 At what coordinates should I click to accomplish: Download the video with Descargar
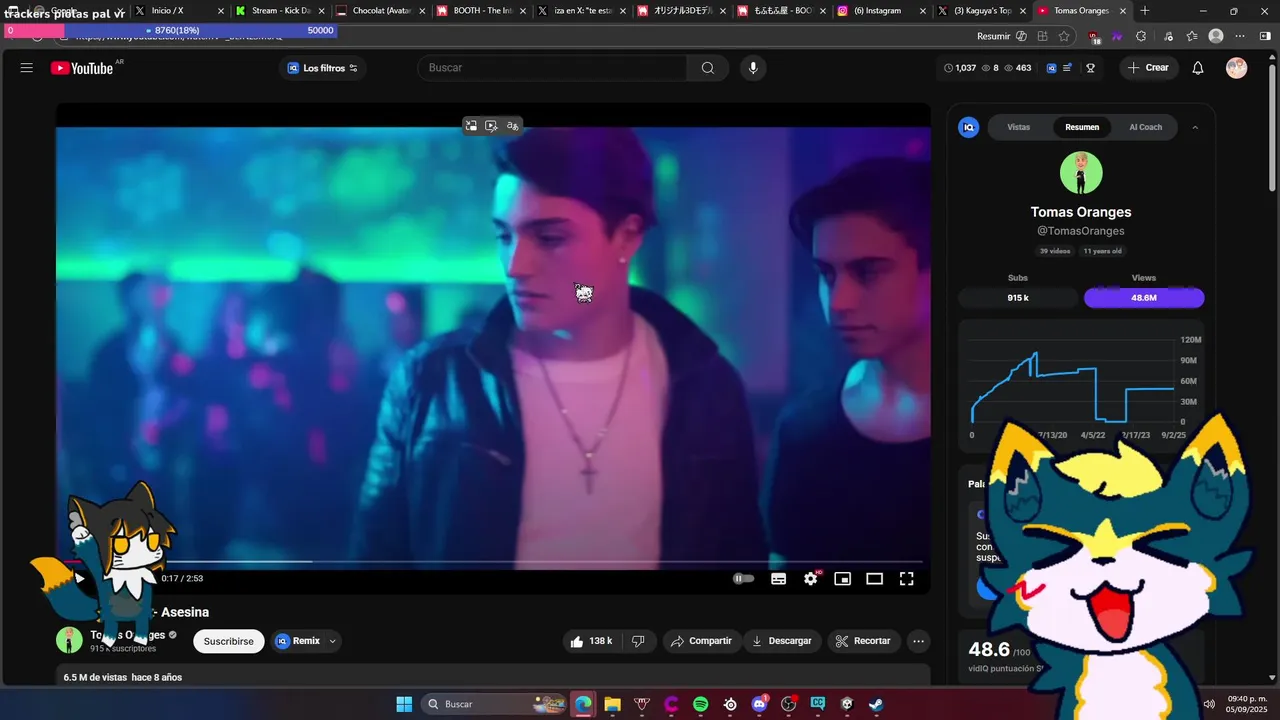coord(781,641)
